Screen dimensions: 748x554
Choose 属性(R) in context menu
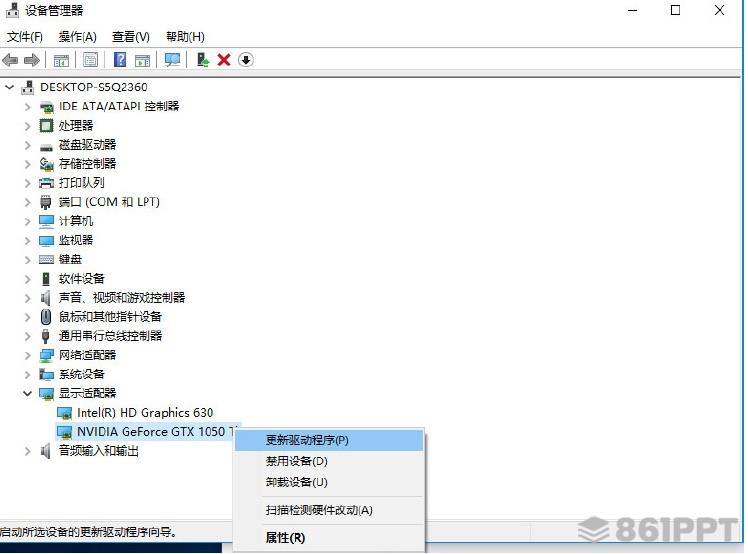pos(329,538)
